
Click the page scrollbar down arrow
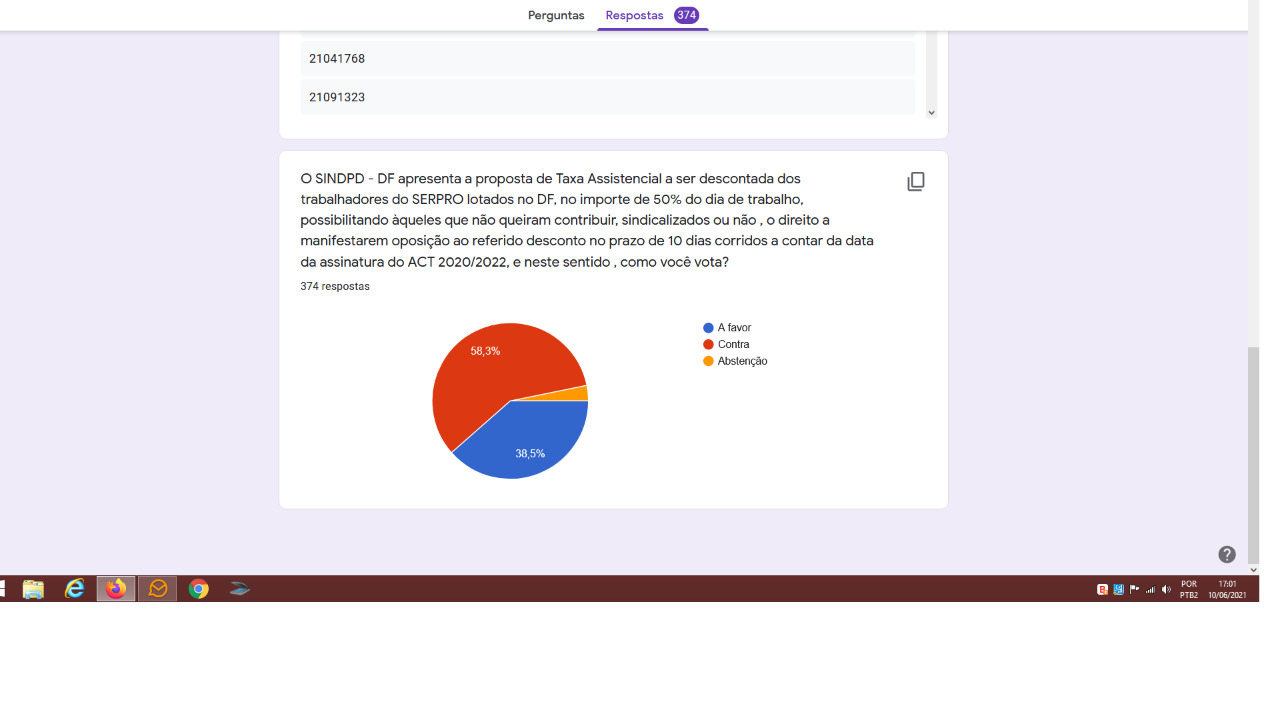pyautogui.click(x=1254, y=570)
